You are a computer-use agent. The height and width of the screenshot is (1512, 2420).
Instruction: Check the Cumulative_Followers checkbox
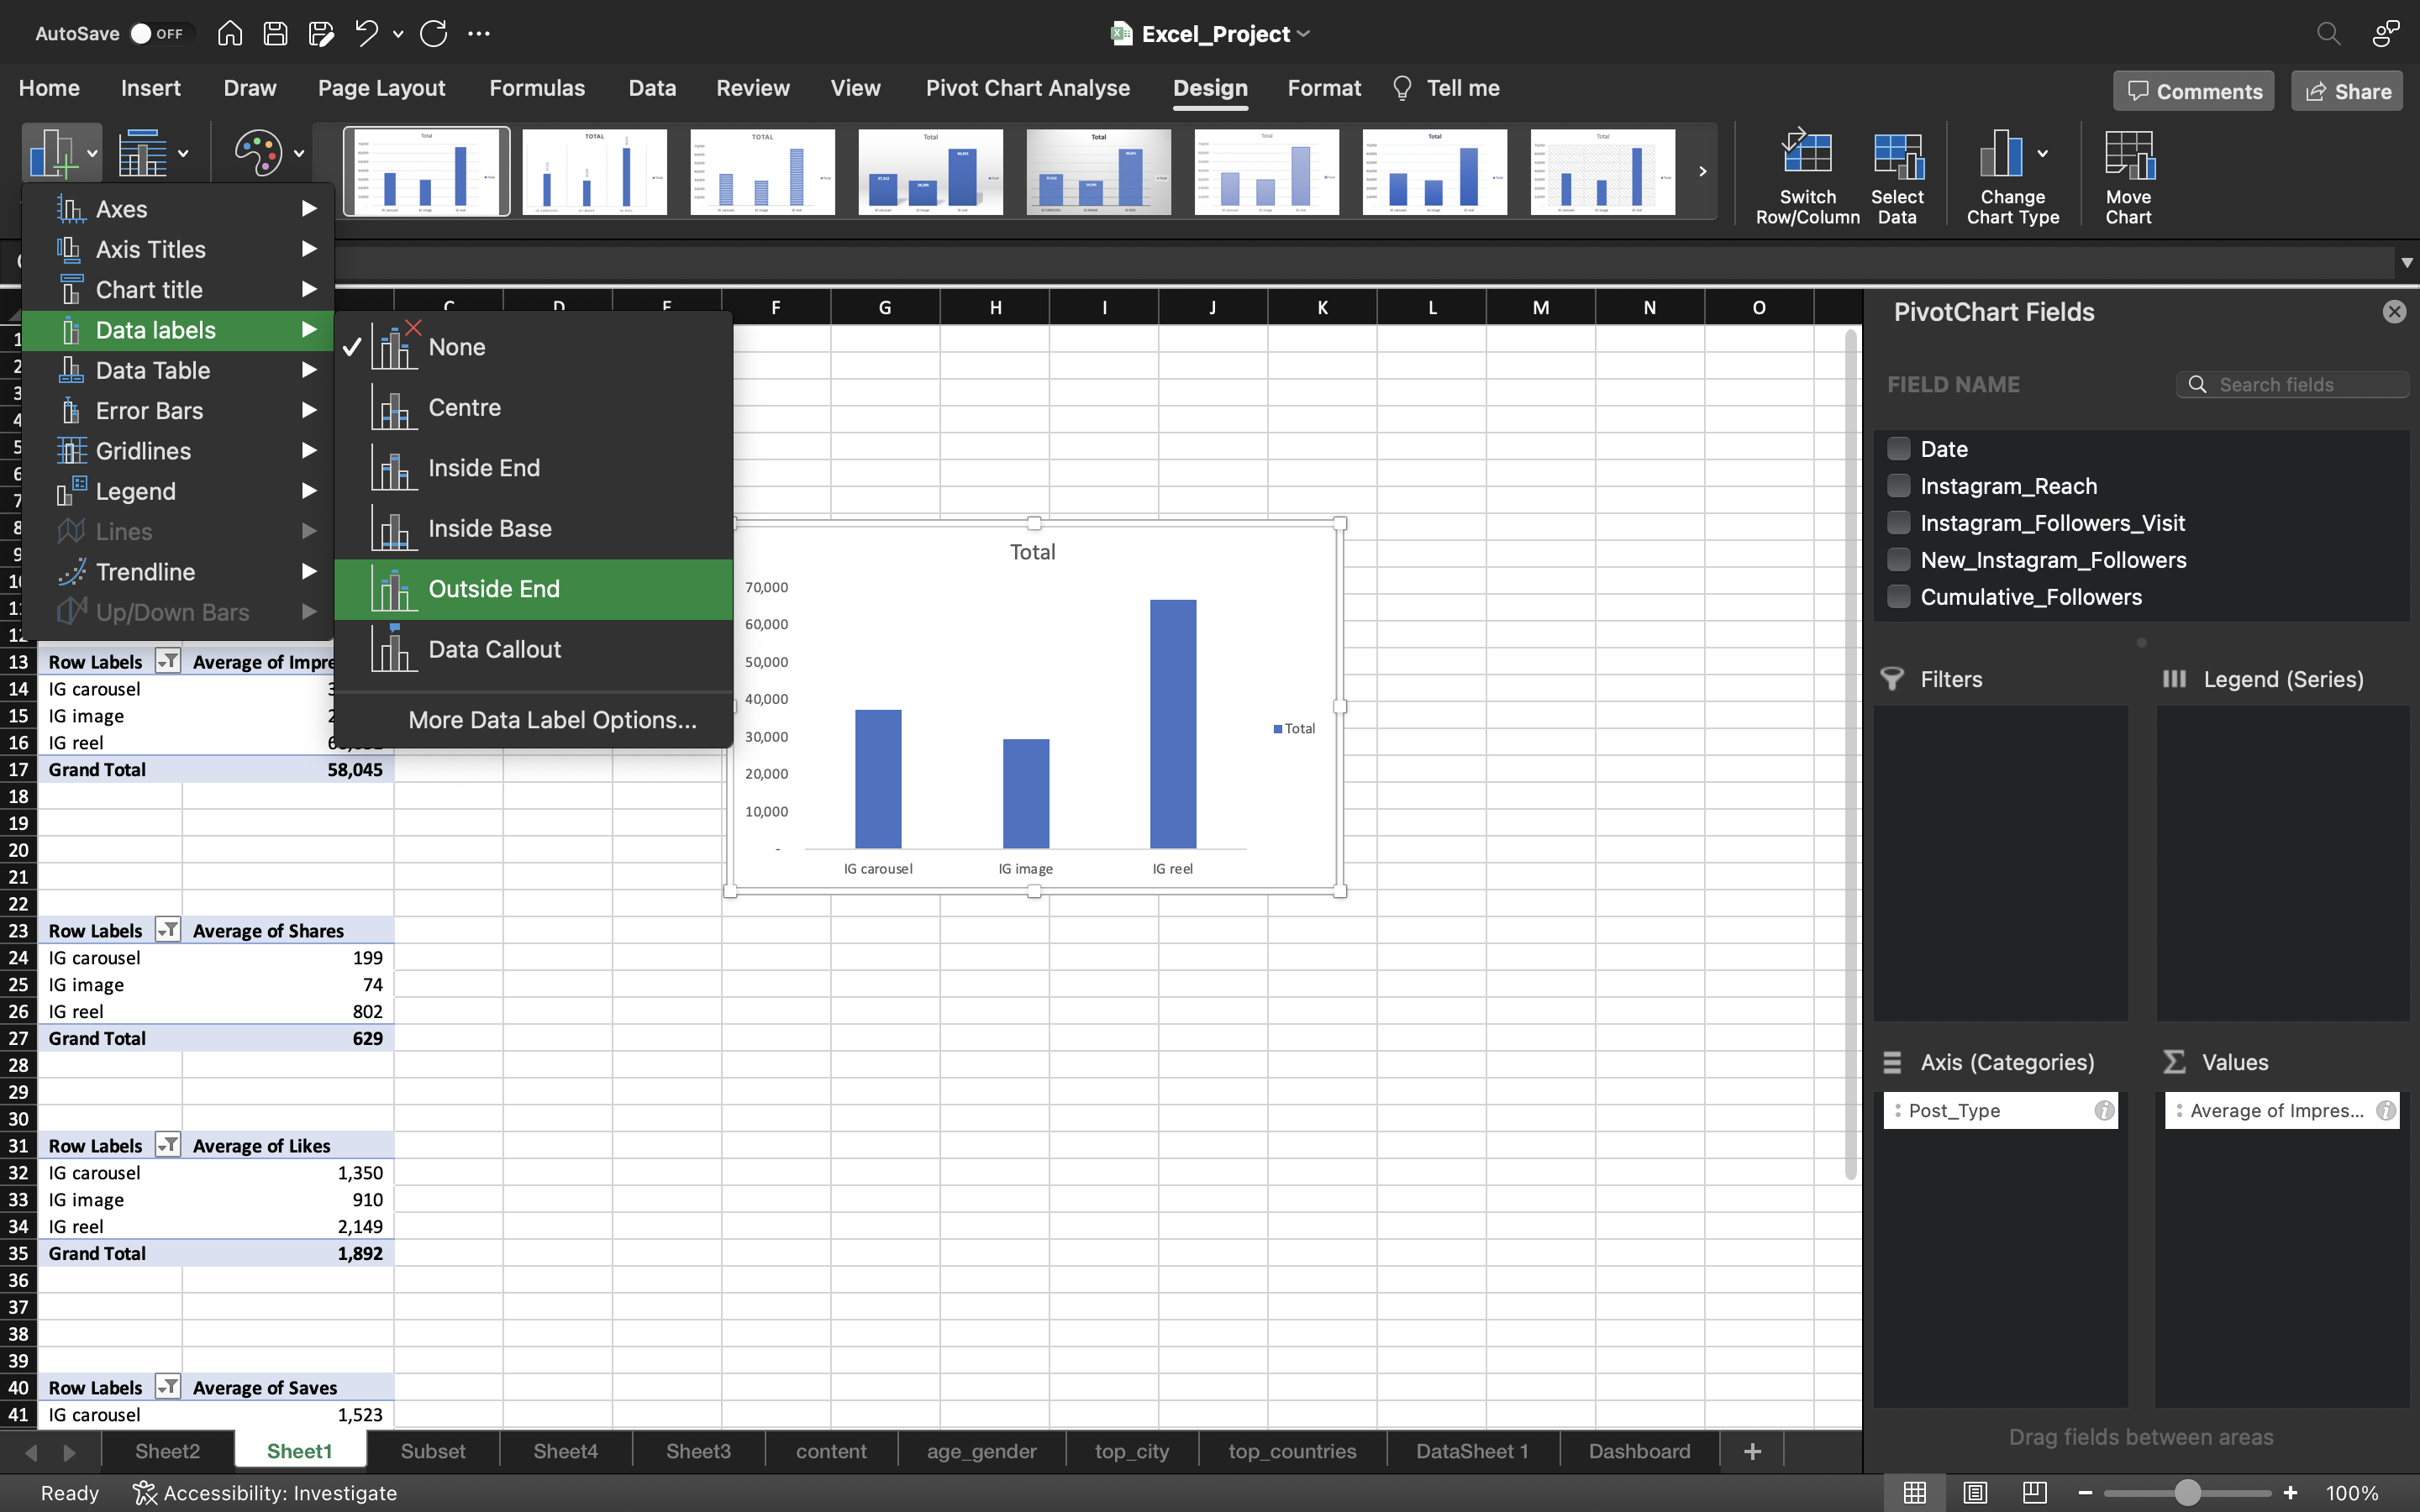1897,596
